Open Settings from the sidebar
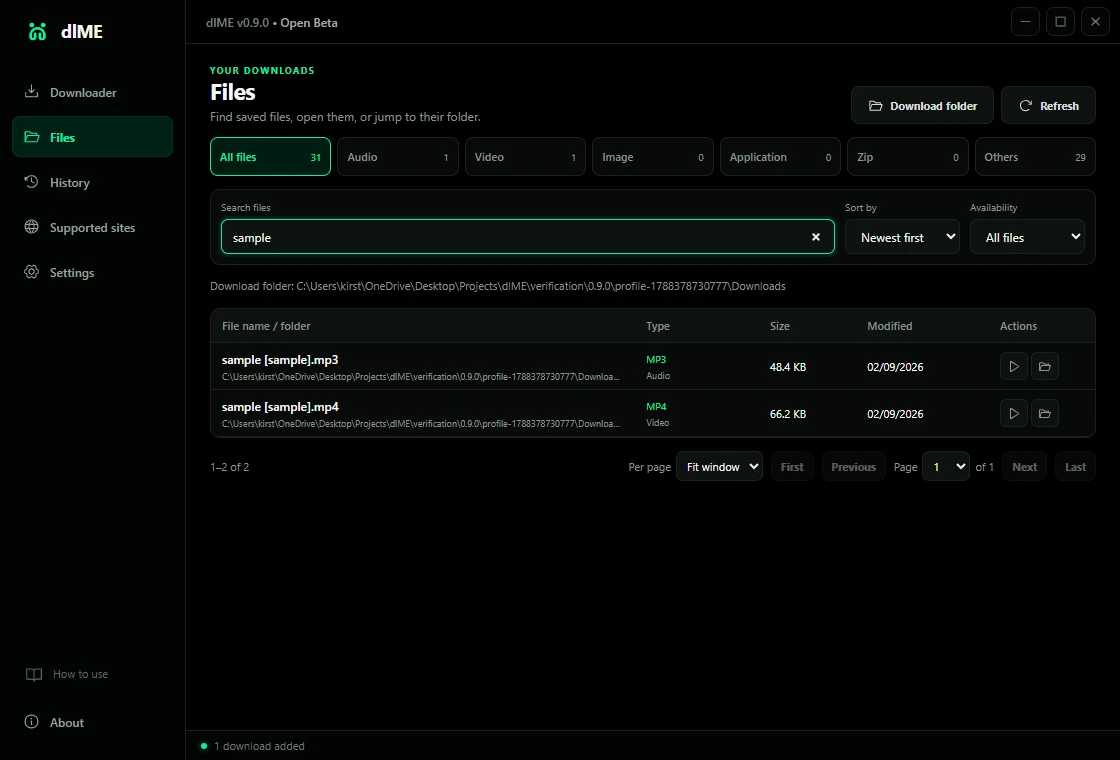The width and height of the screenshot is (1120, 760). 92,272
